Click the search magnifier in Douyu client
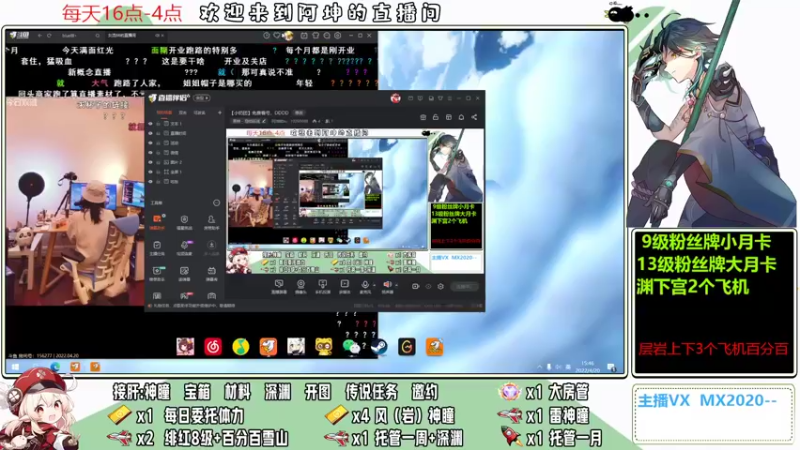 tap(97, 36)
